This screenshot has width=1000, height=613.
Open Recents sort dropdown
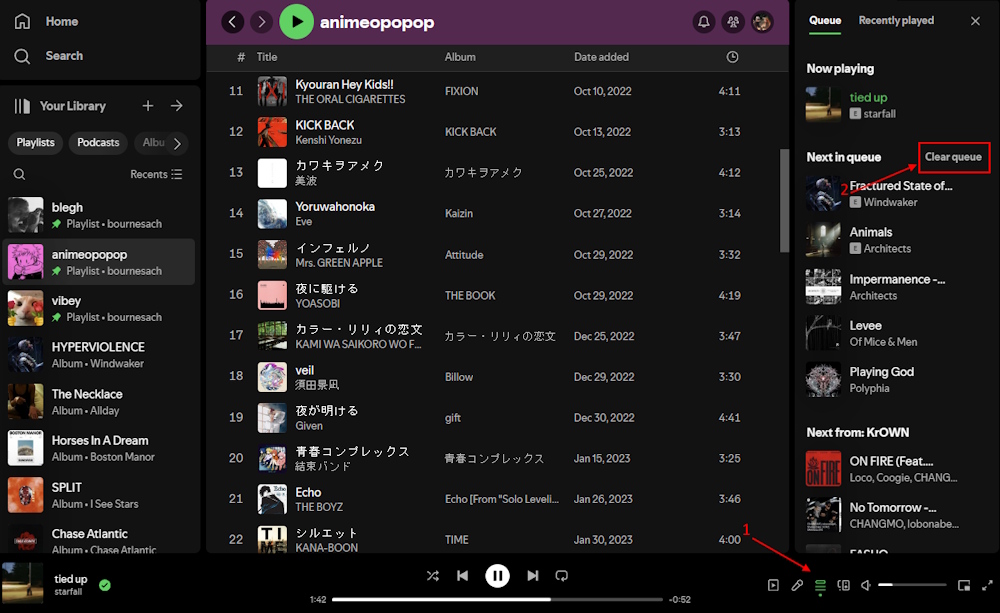[156, 174]
